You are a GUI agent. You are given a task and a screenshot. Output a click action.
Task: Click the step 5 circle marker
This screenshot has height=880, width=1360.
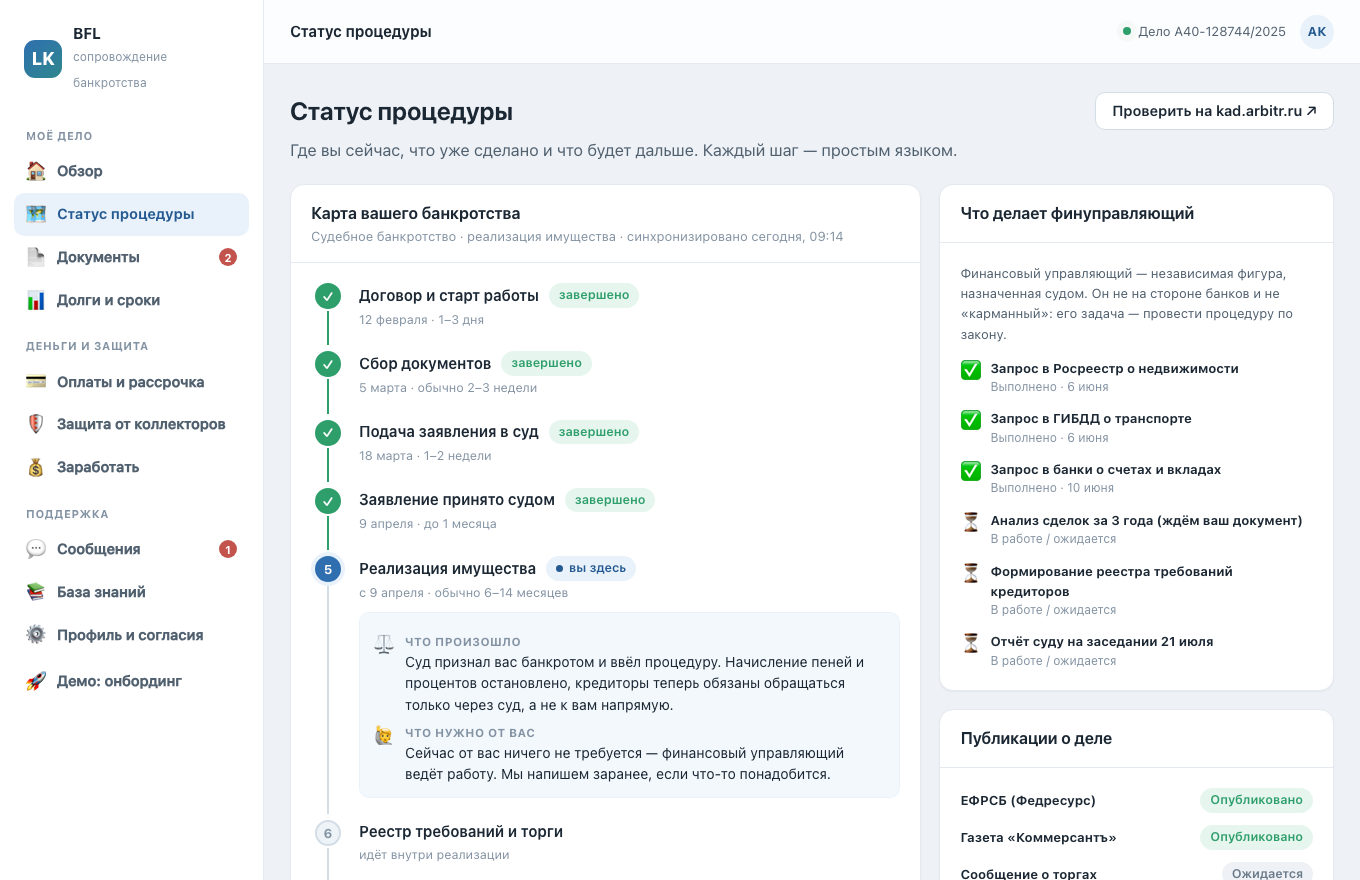click(x=328, y=570)
